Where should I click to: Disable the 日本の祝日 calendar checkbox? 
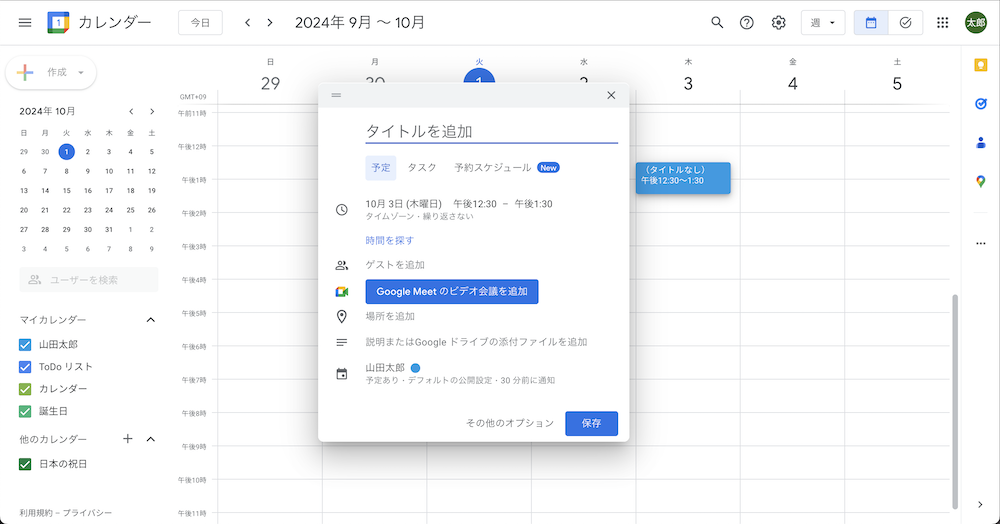(26, 464)
